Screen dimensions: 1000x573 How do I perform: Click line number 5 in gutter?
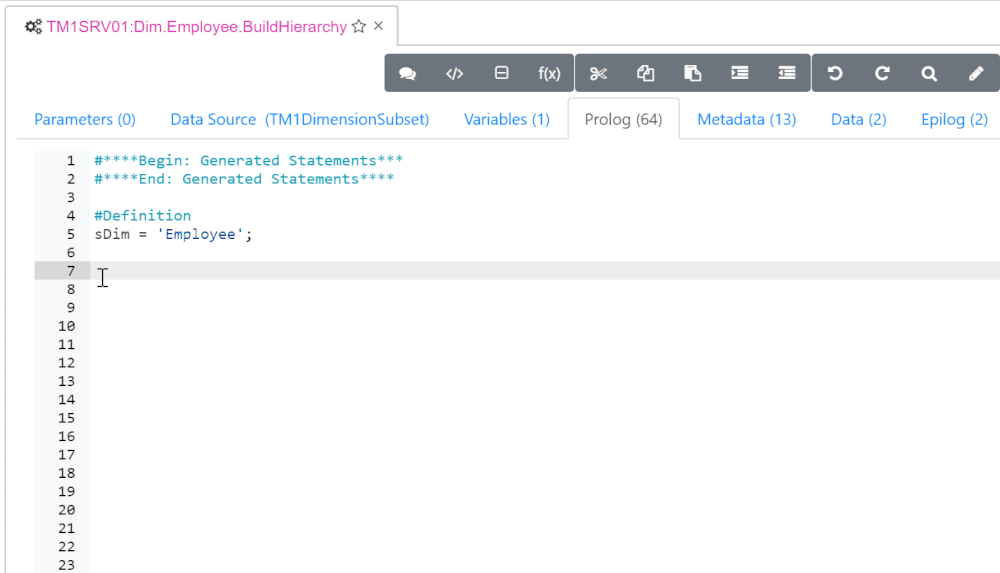pyautogui.click(x=71, y=234)
